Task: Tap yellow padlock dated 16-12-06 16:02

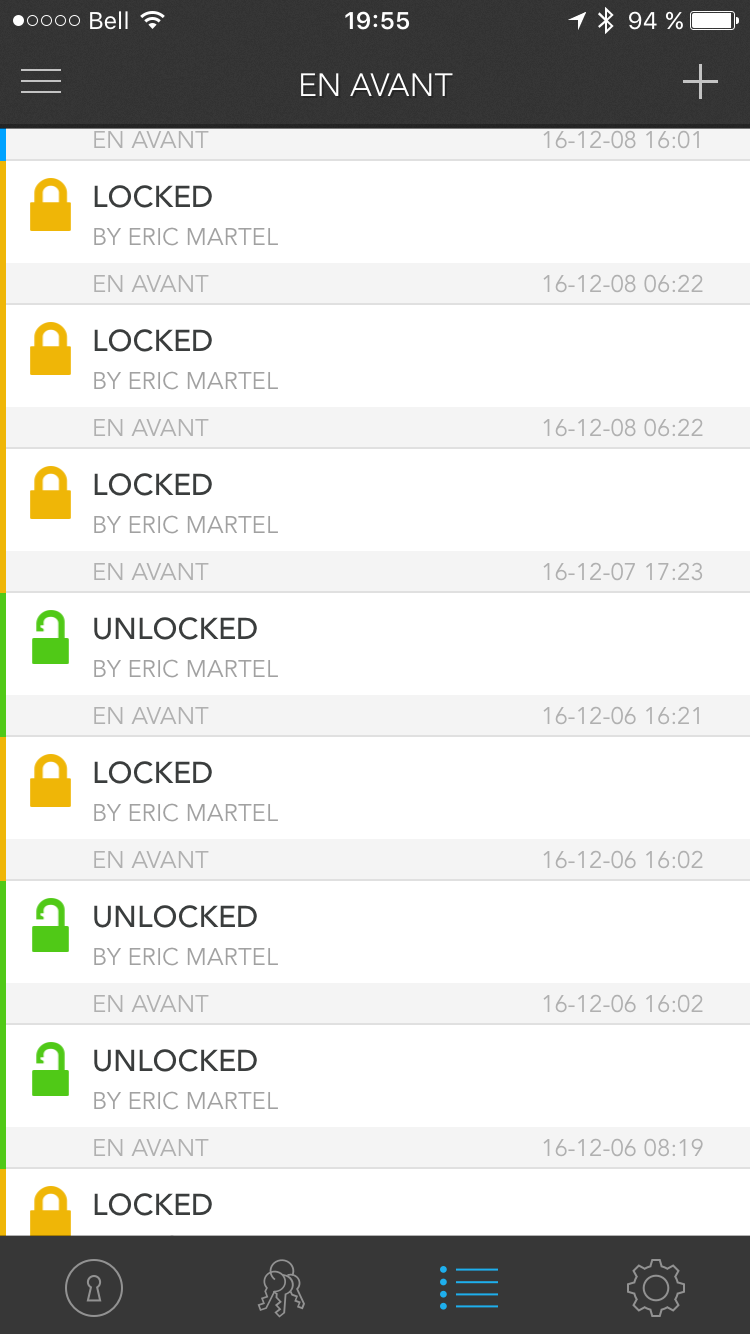Action: [50, 781]
